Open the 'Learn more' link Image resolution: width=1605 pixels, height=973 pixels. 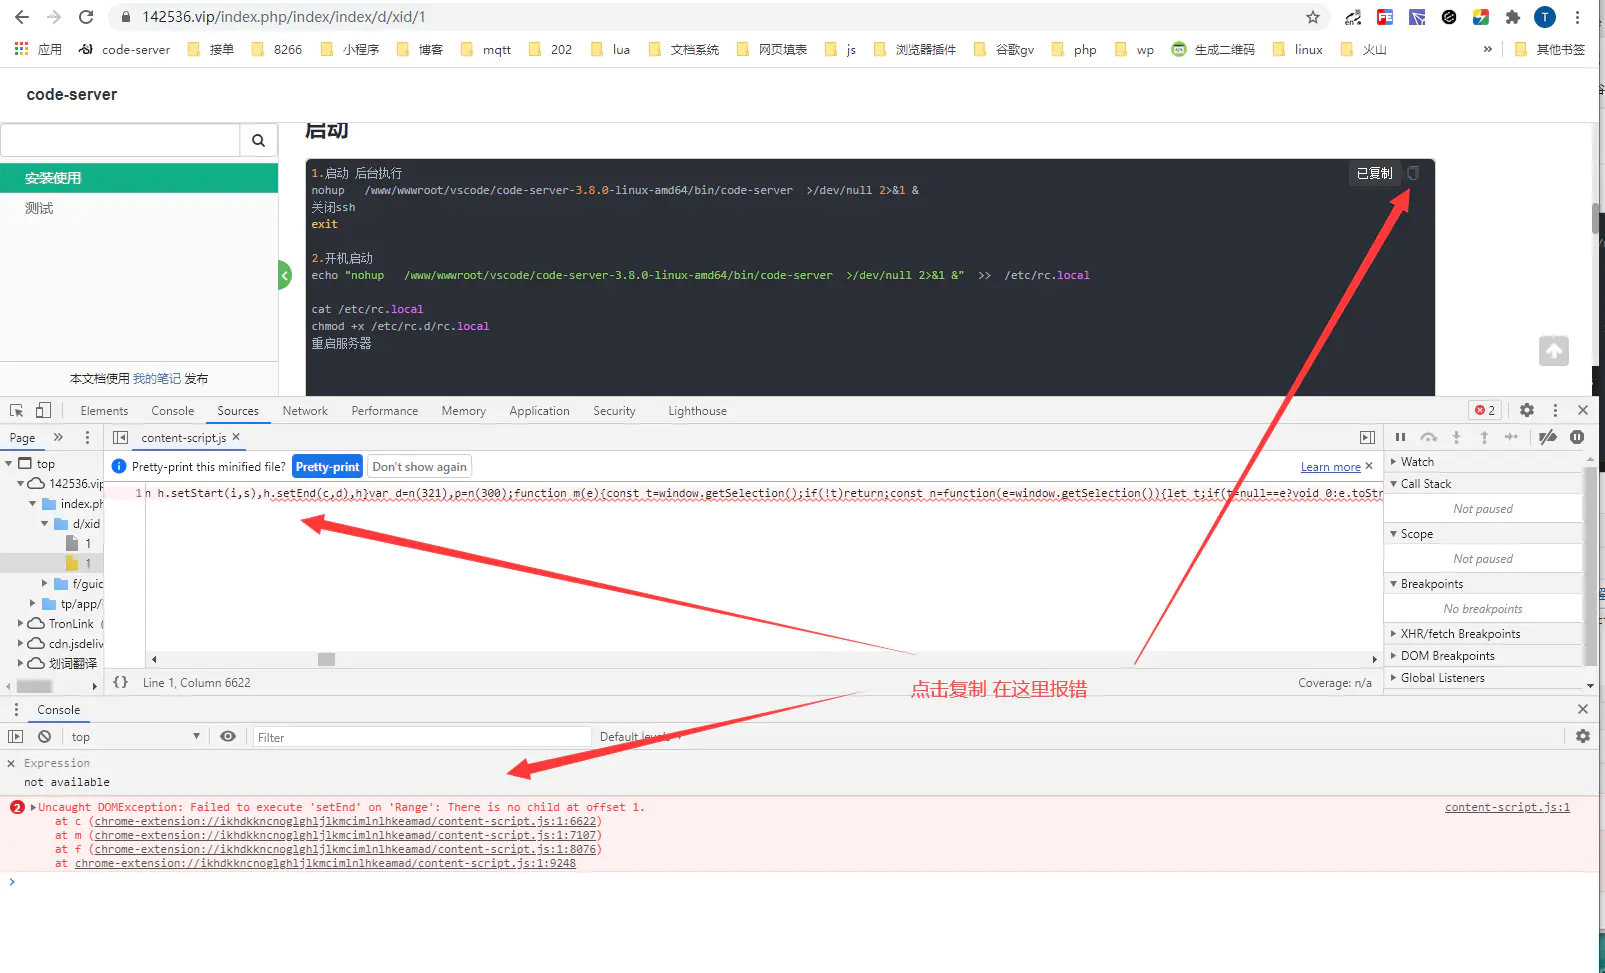(x=1330, y=467)
